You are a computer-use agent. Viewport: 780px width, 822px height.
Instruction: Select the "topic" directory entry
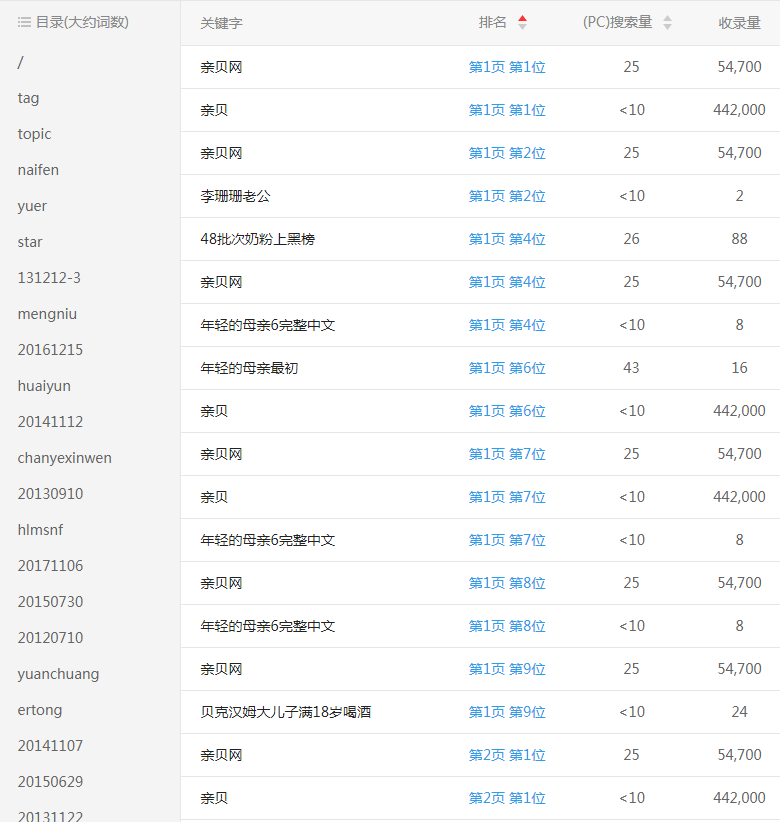coord(34,134)
